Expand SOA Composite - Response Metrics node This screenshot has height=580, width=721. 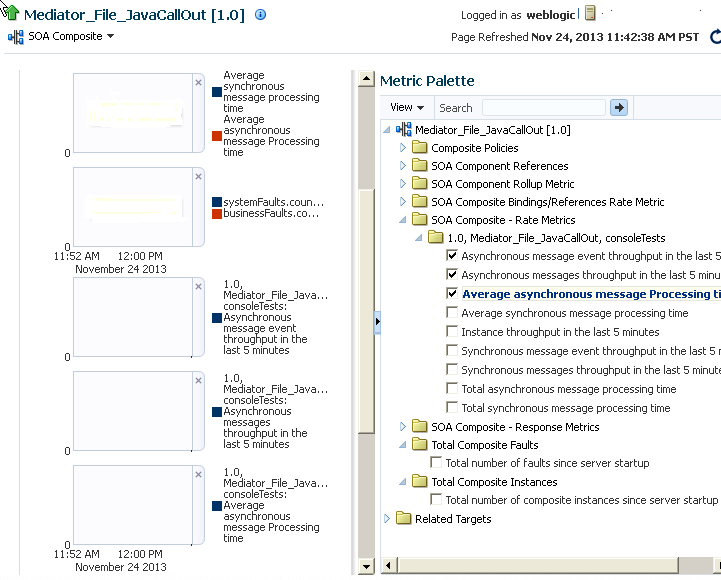[x=403, y=427]
